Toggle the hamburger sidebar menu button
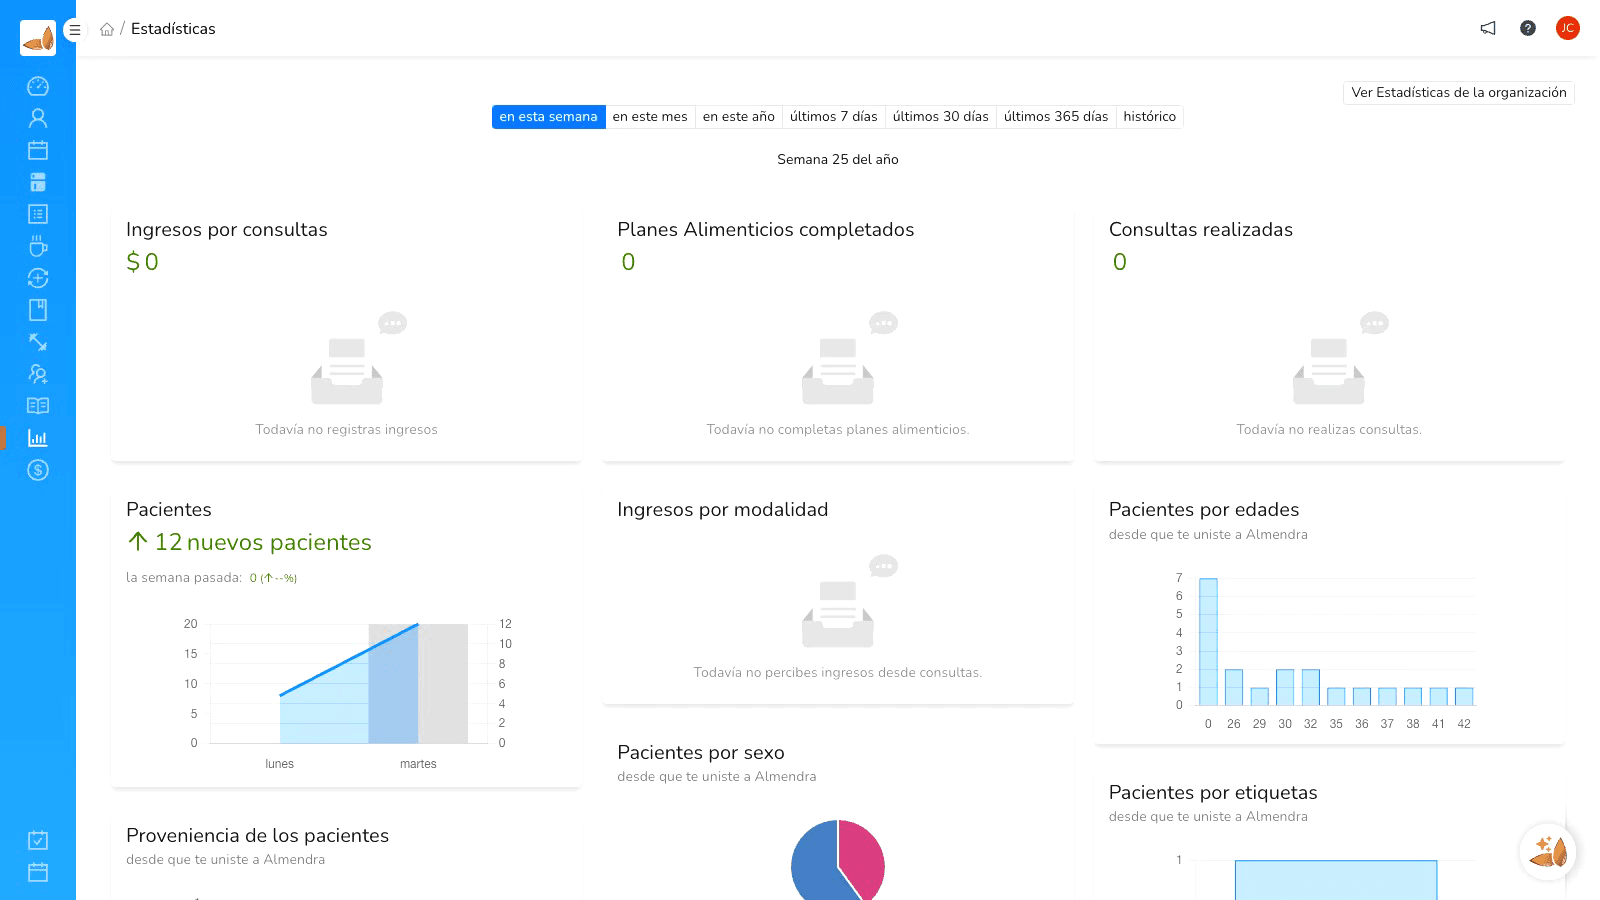1600x900 pixels. point(74,30)
